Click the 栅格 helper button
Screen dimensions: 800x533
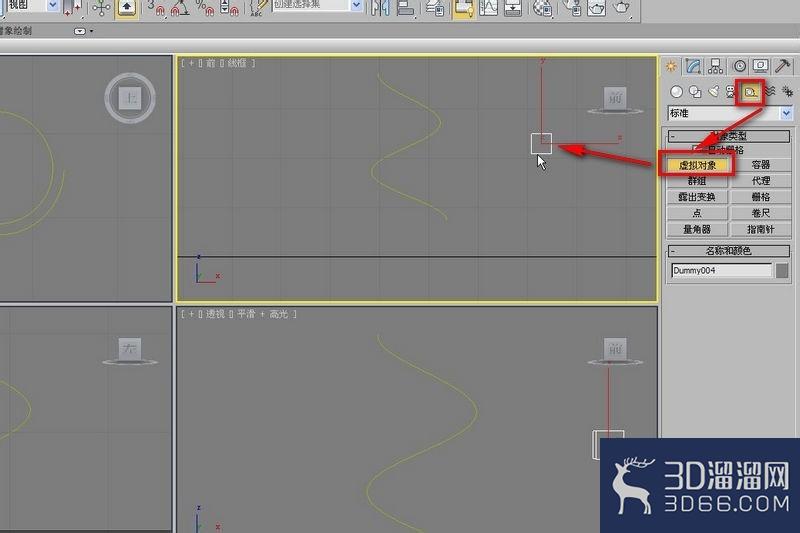(x=761, y=197)
